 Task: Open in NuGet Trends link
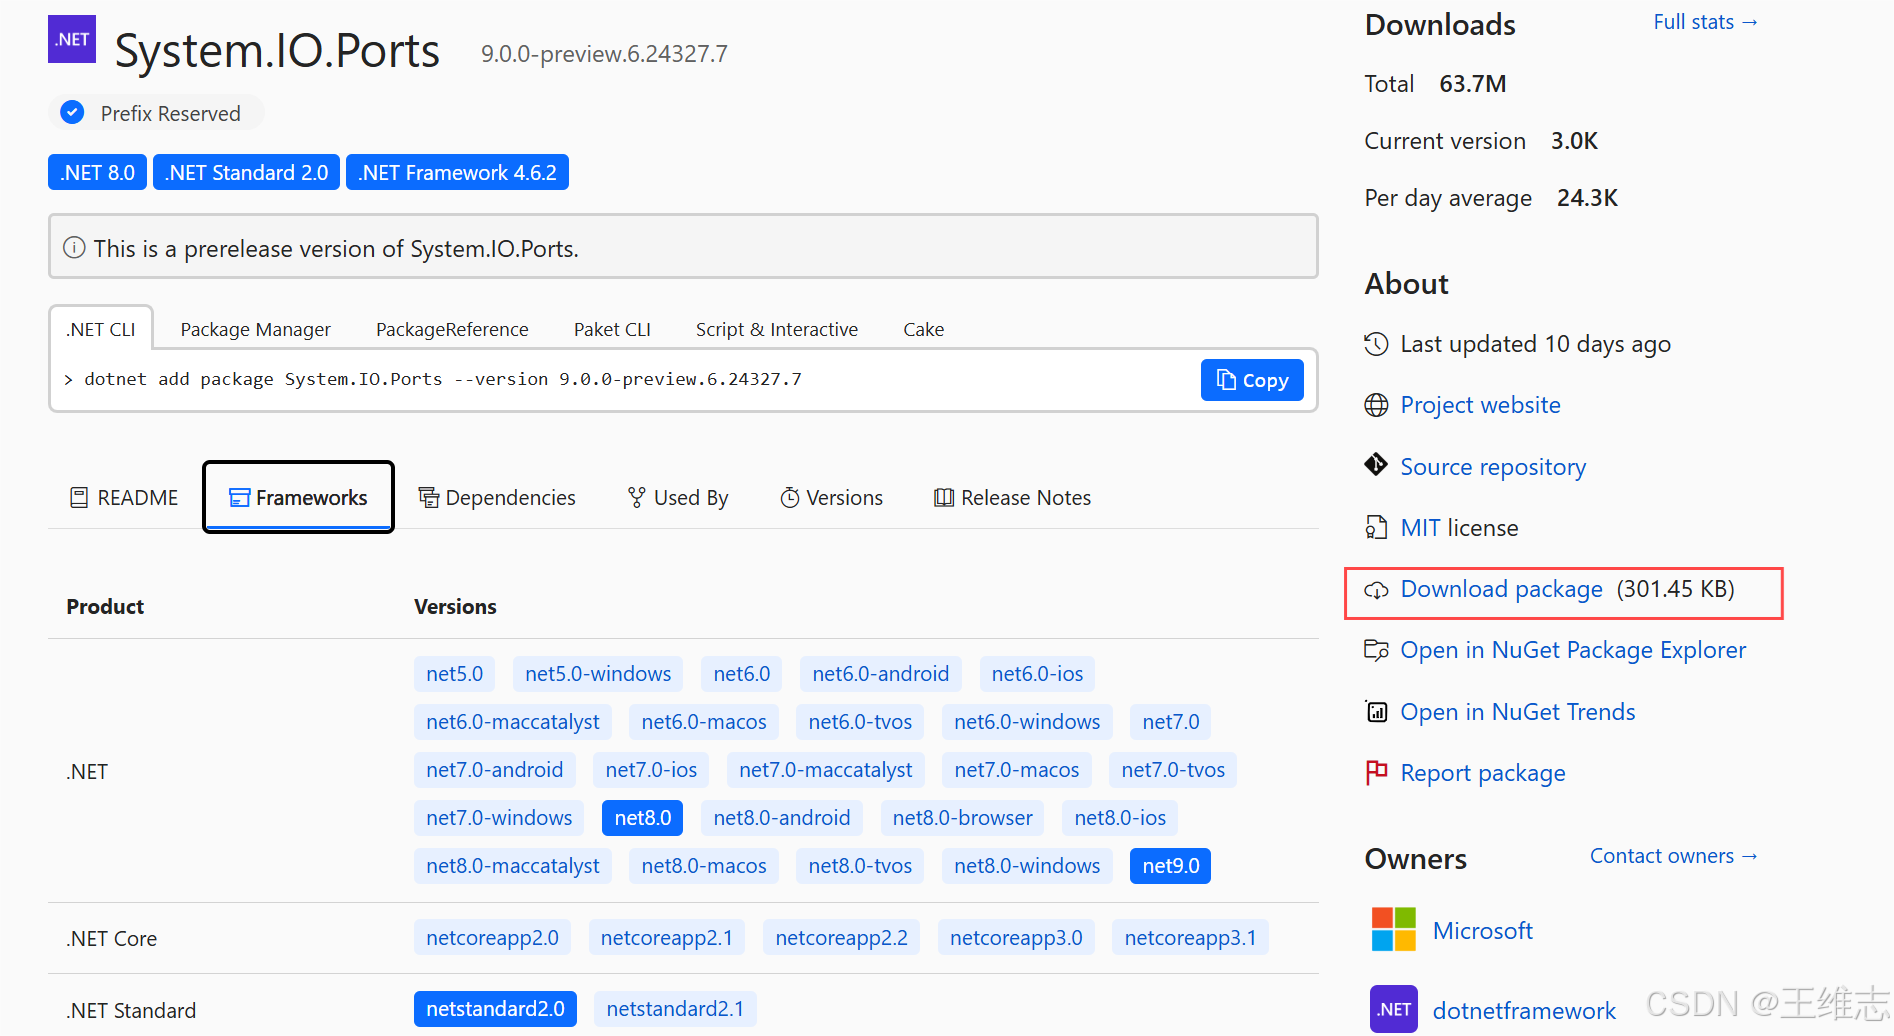click(1517, 712)
